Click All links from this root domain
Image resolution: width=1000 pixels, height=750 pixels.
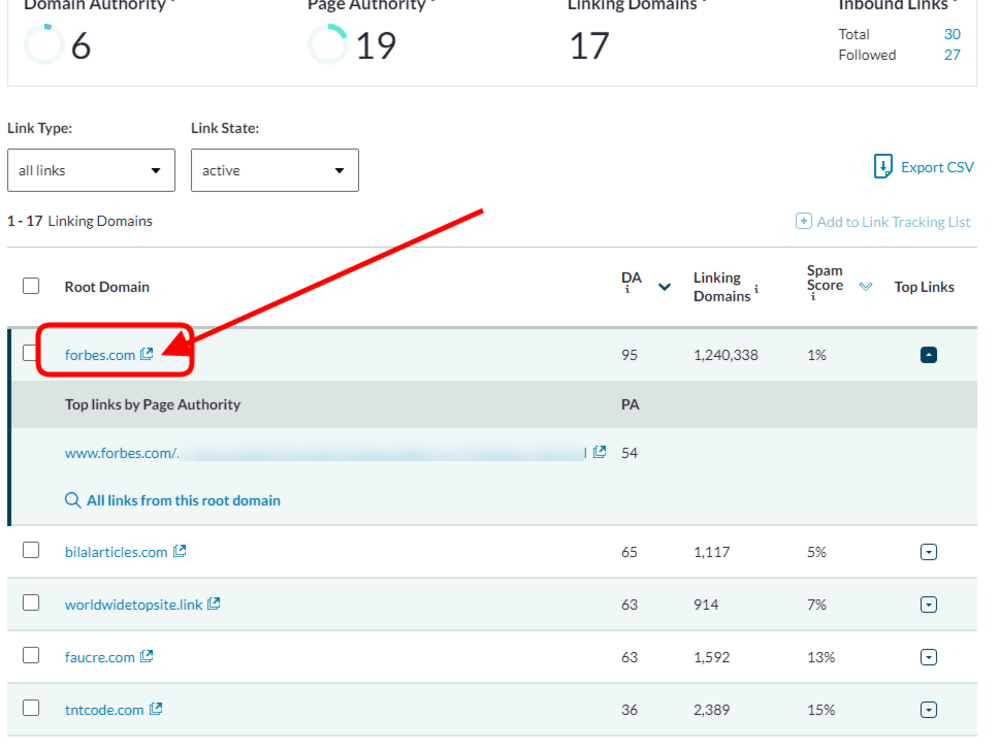click(x=184, y=501)
